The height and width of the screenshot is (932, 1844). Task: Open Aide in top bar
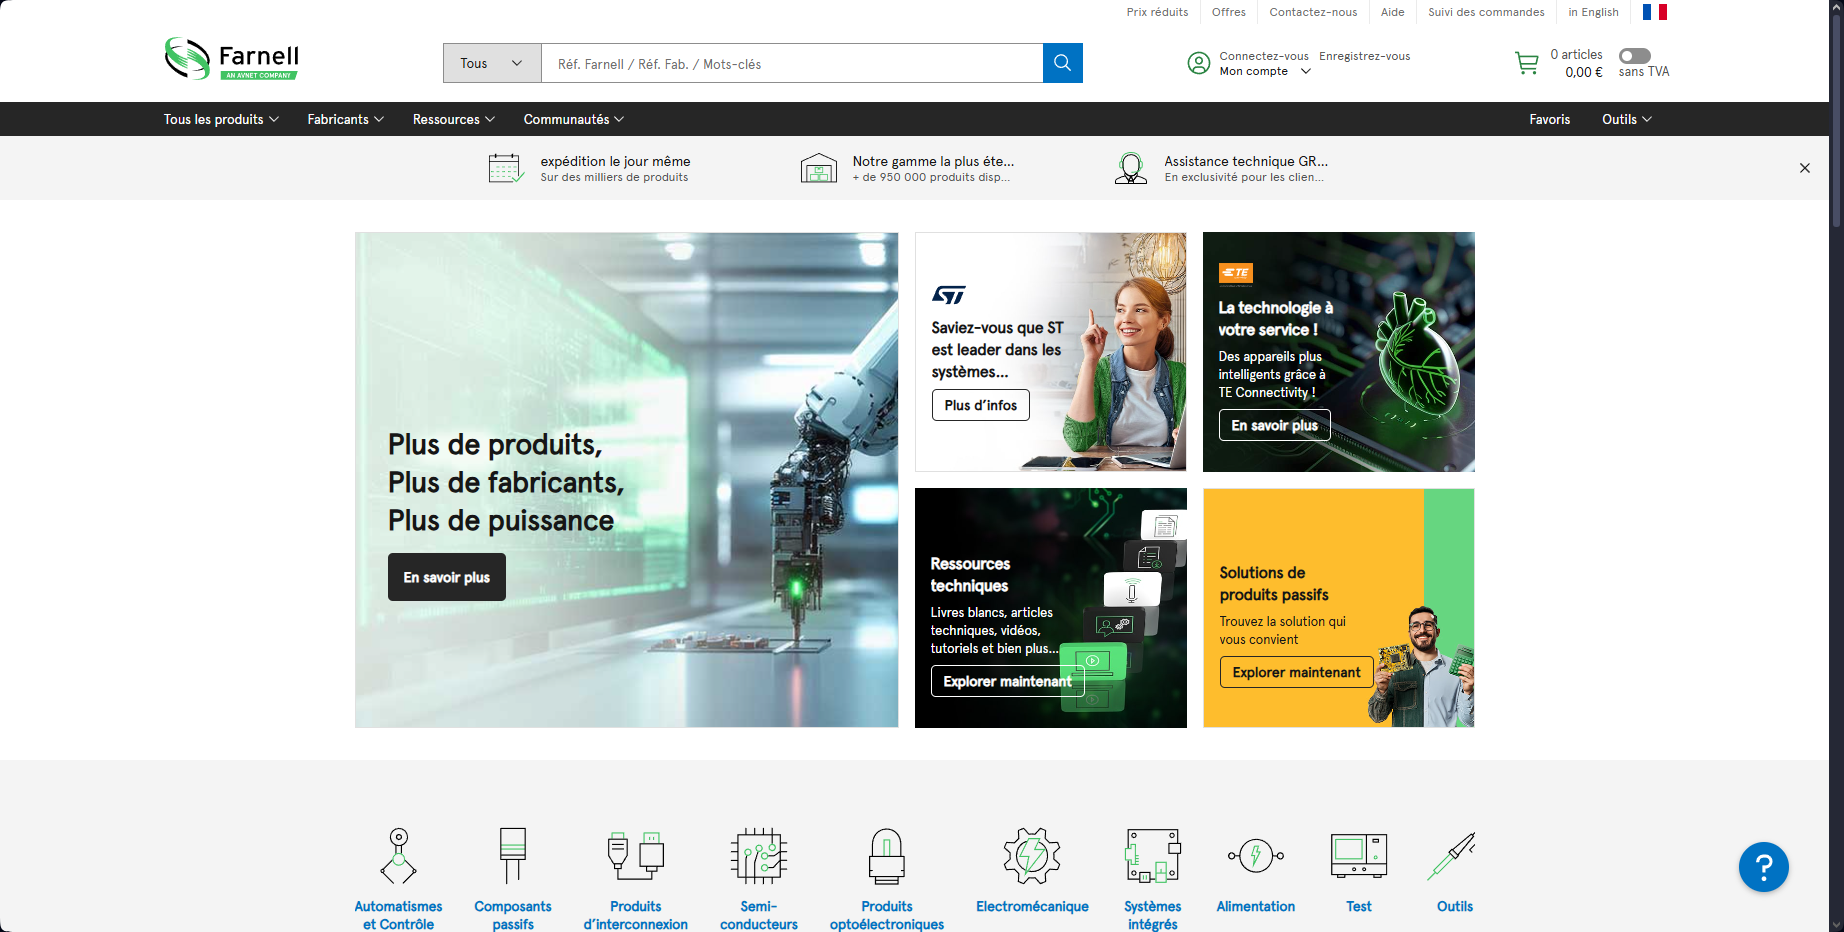coord(1393,12)
